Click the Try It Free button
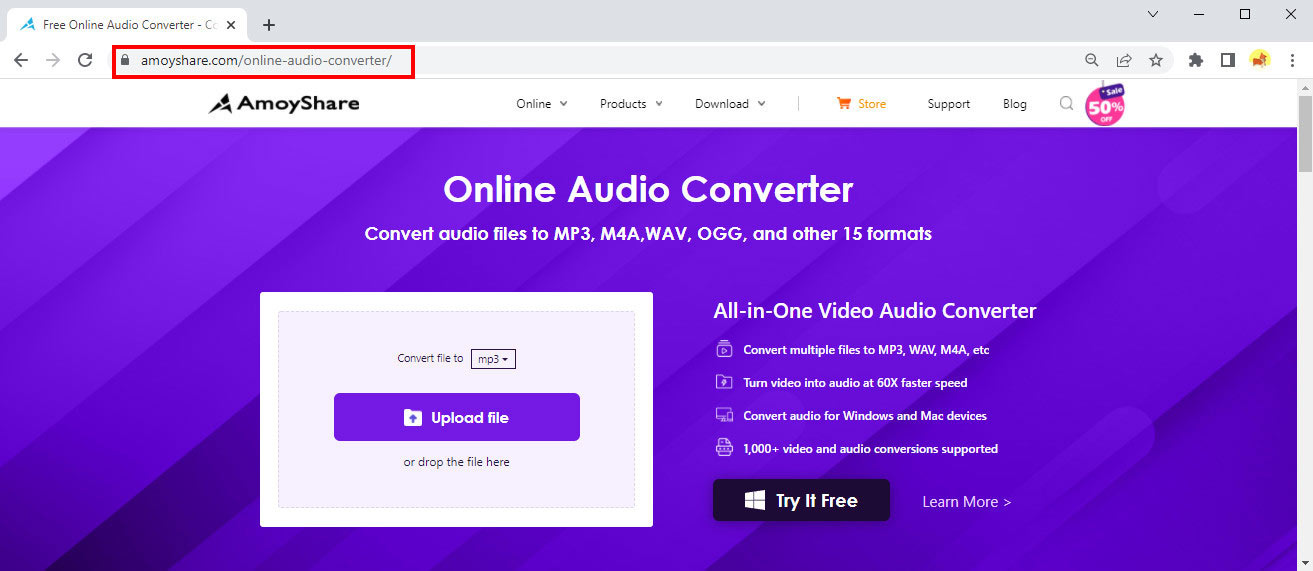This screenshot has width=1313, height=571. click(801, 500)
